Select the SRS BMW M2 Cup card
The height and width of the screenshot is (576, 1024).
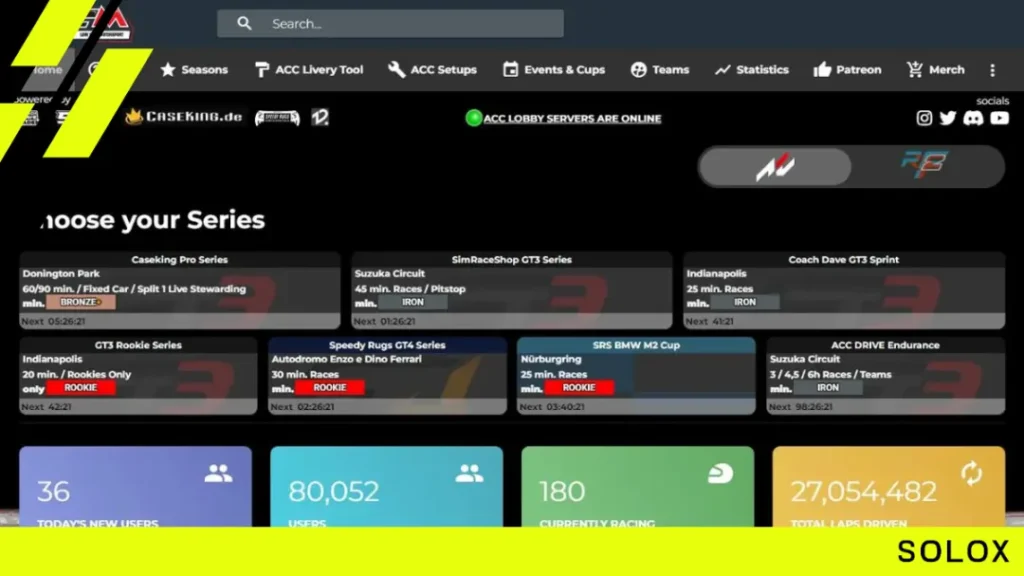click(636, 376)
